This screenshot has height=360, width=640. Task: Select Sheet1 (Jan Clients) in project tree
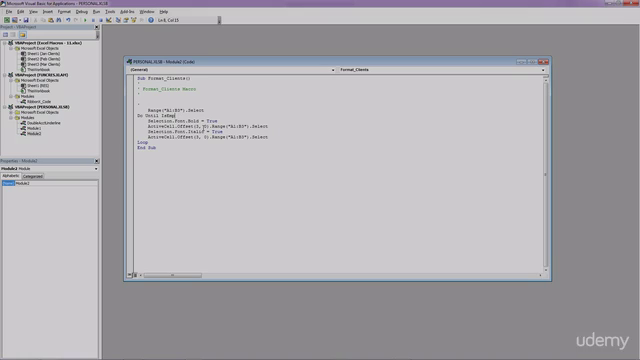click(43, 53)
